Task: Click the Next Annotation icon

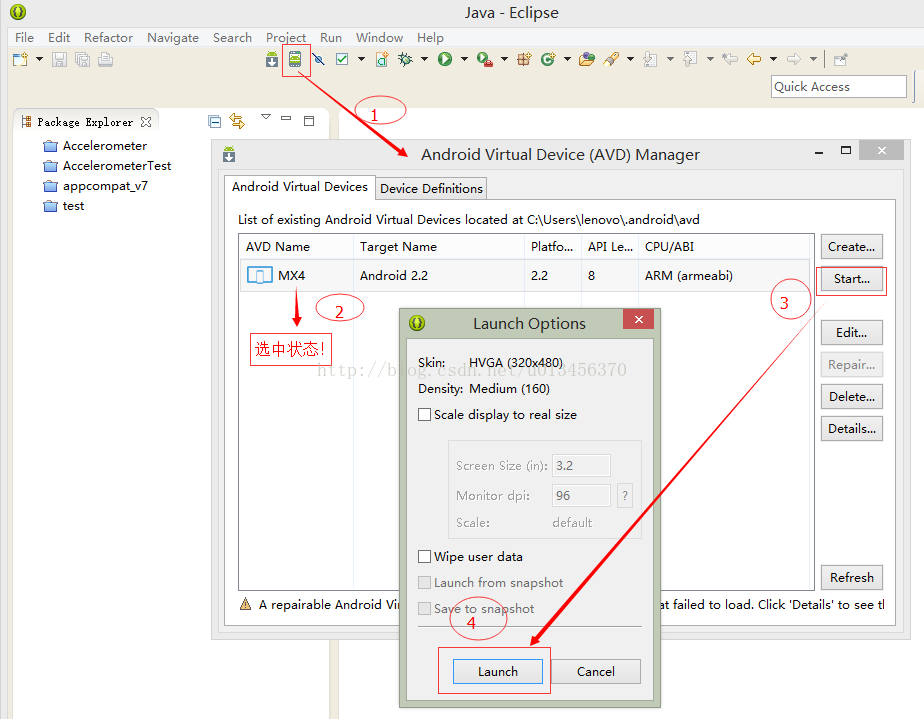Action: click(x=651, y=59)
